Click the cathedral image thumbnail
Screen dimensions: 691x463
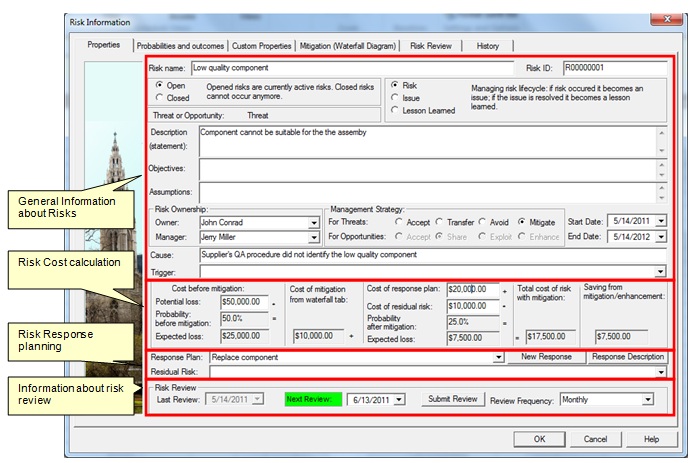(114, 238)
